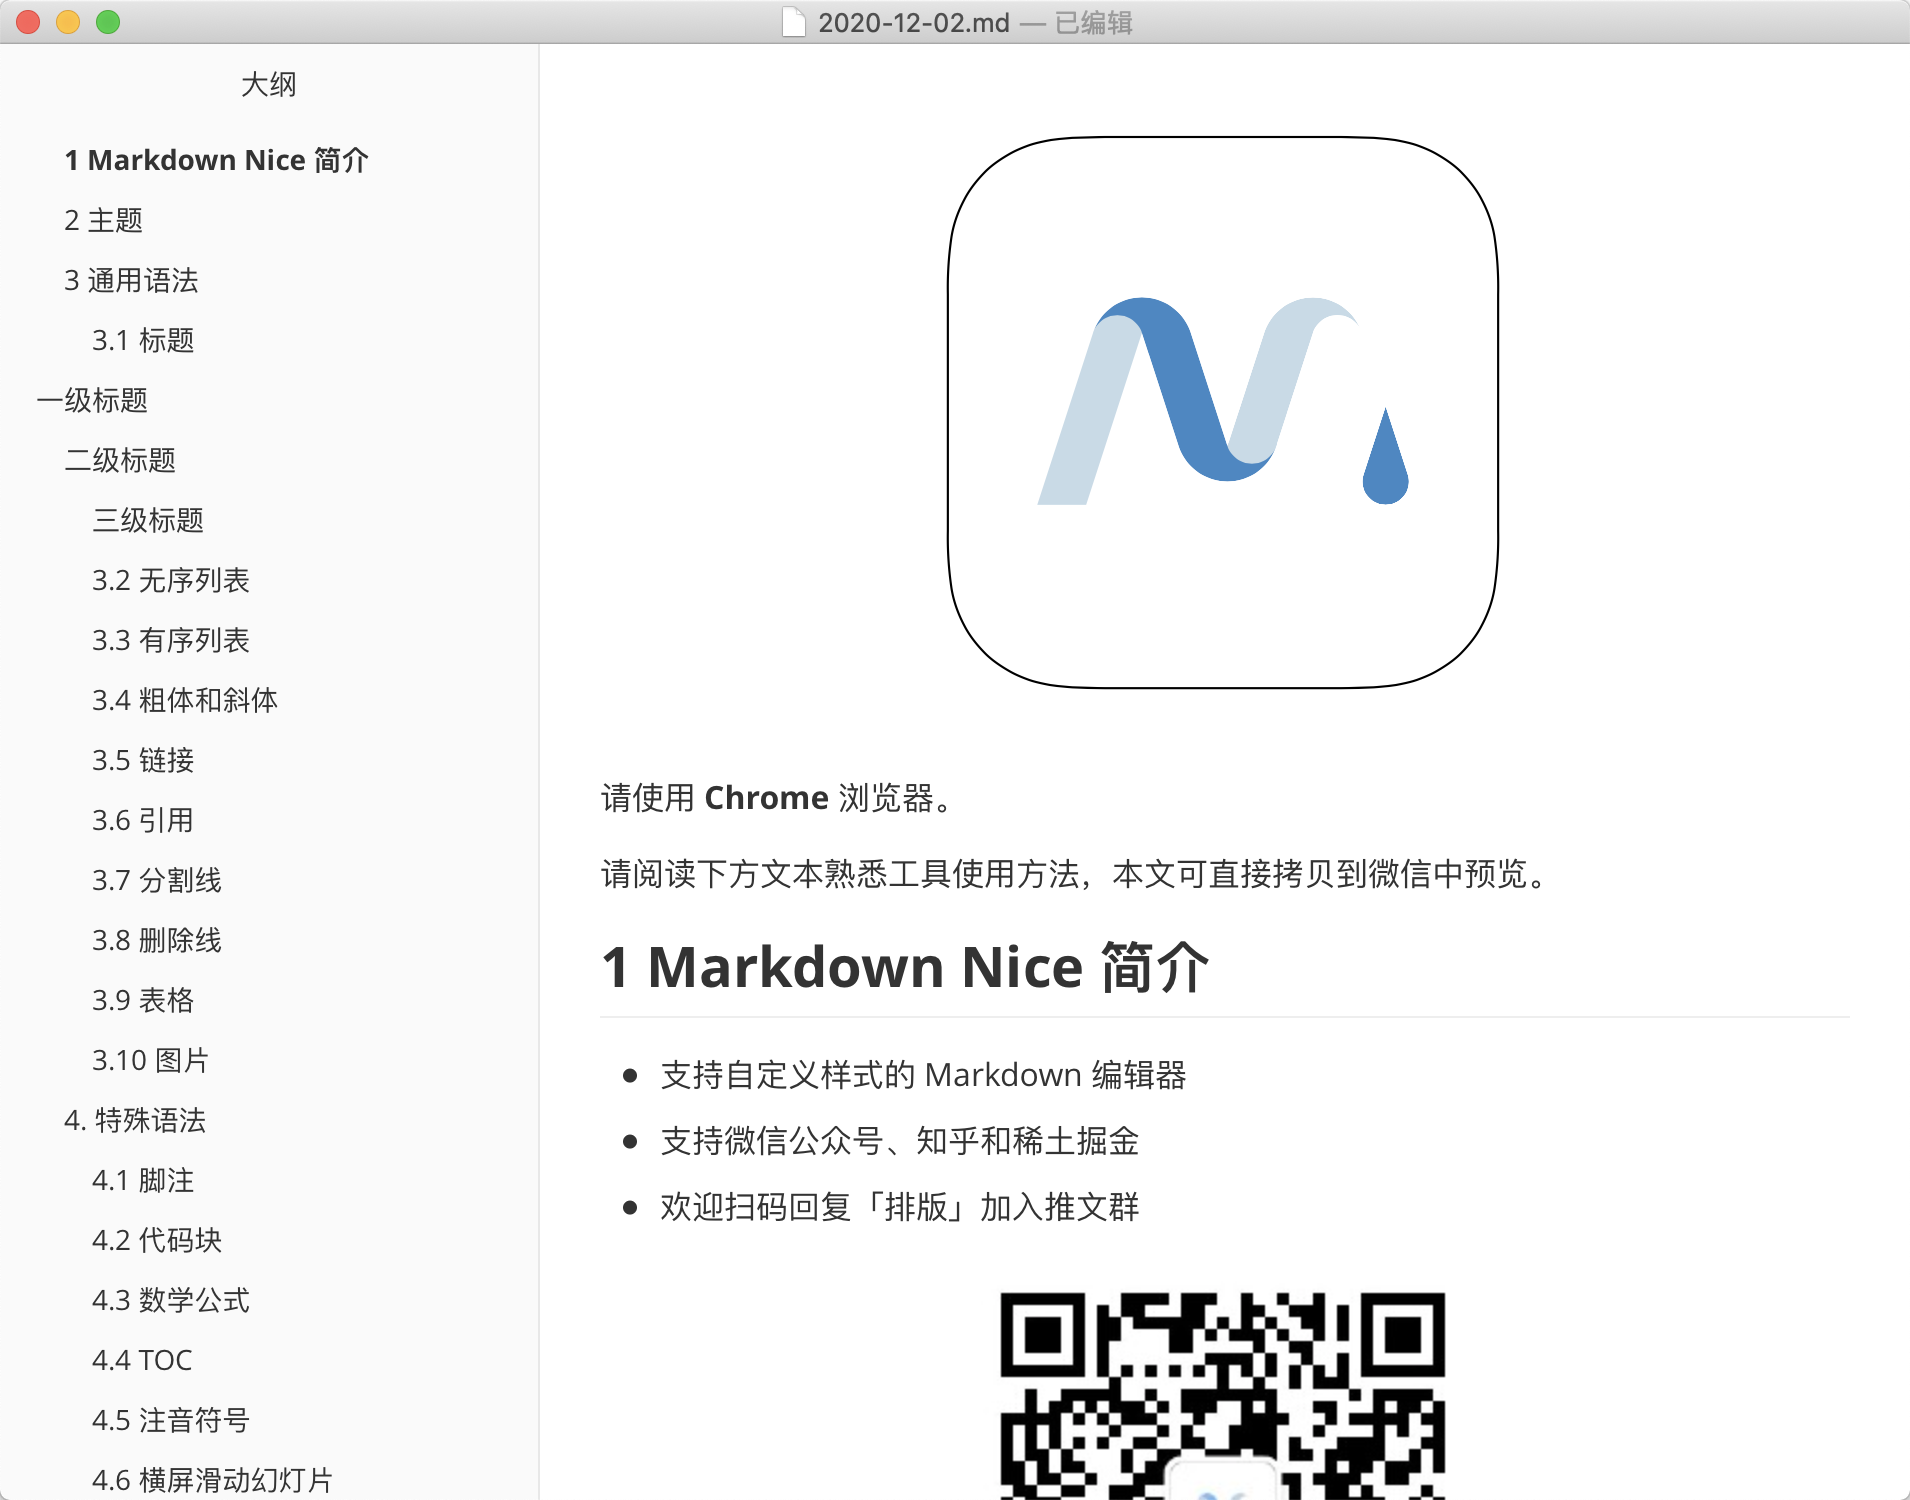Image resolution: width=1910 pixels, height=1500 pixels.
Task: Go to 3.8 删除线 section
Action: 157,940
